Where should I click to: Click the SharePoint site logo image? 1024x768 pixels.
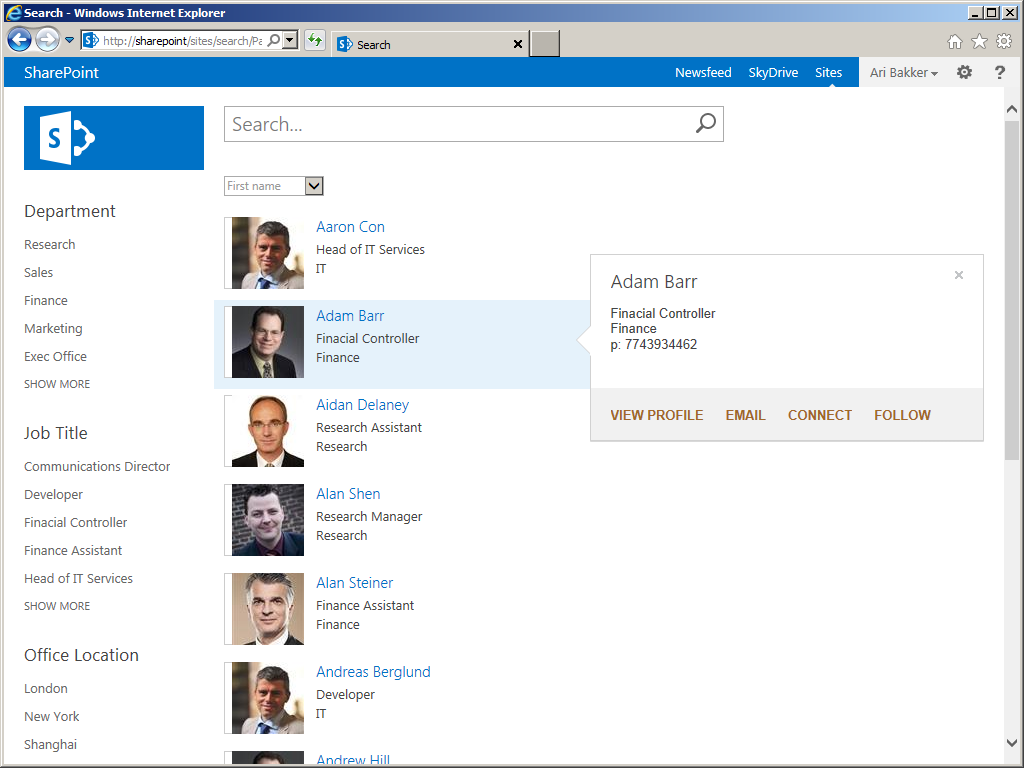[x=114, y=138]
